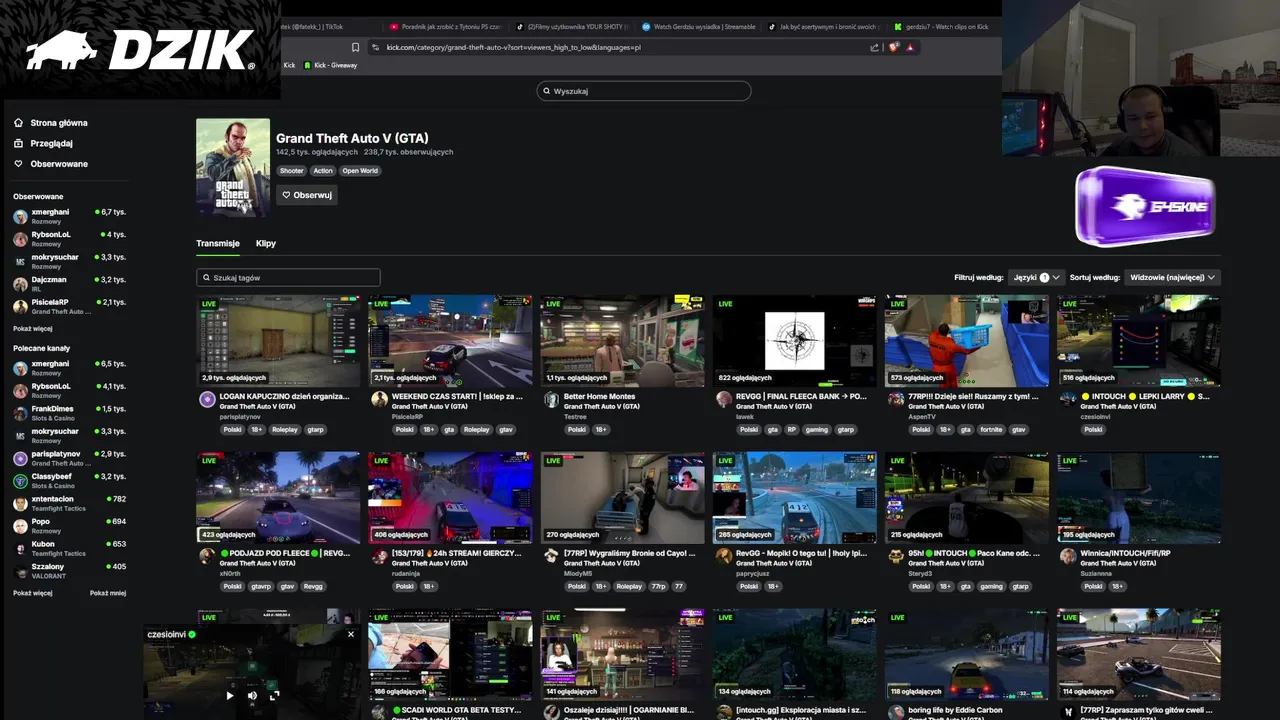Click the browser address bar URL

[x=513, y=47]
